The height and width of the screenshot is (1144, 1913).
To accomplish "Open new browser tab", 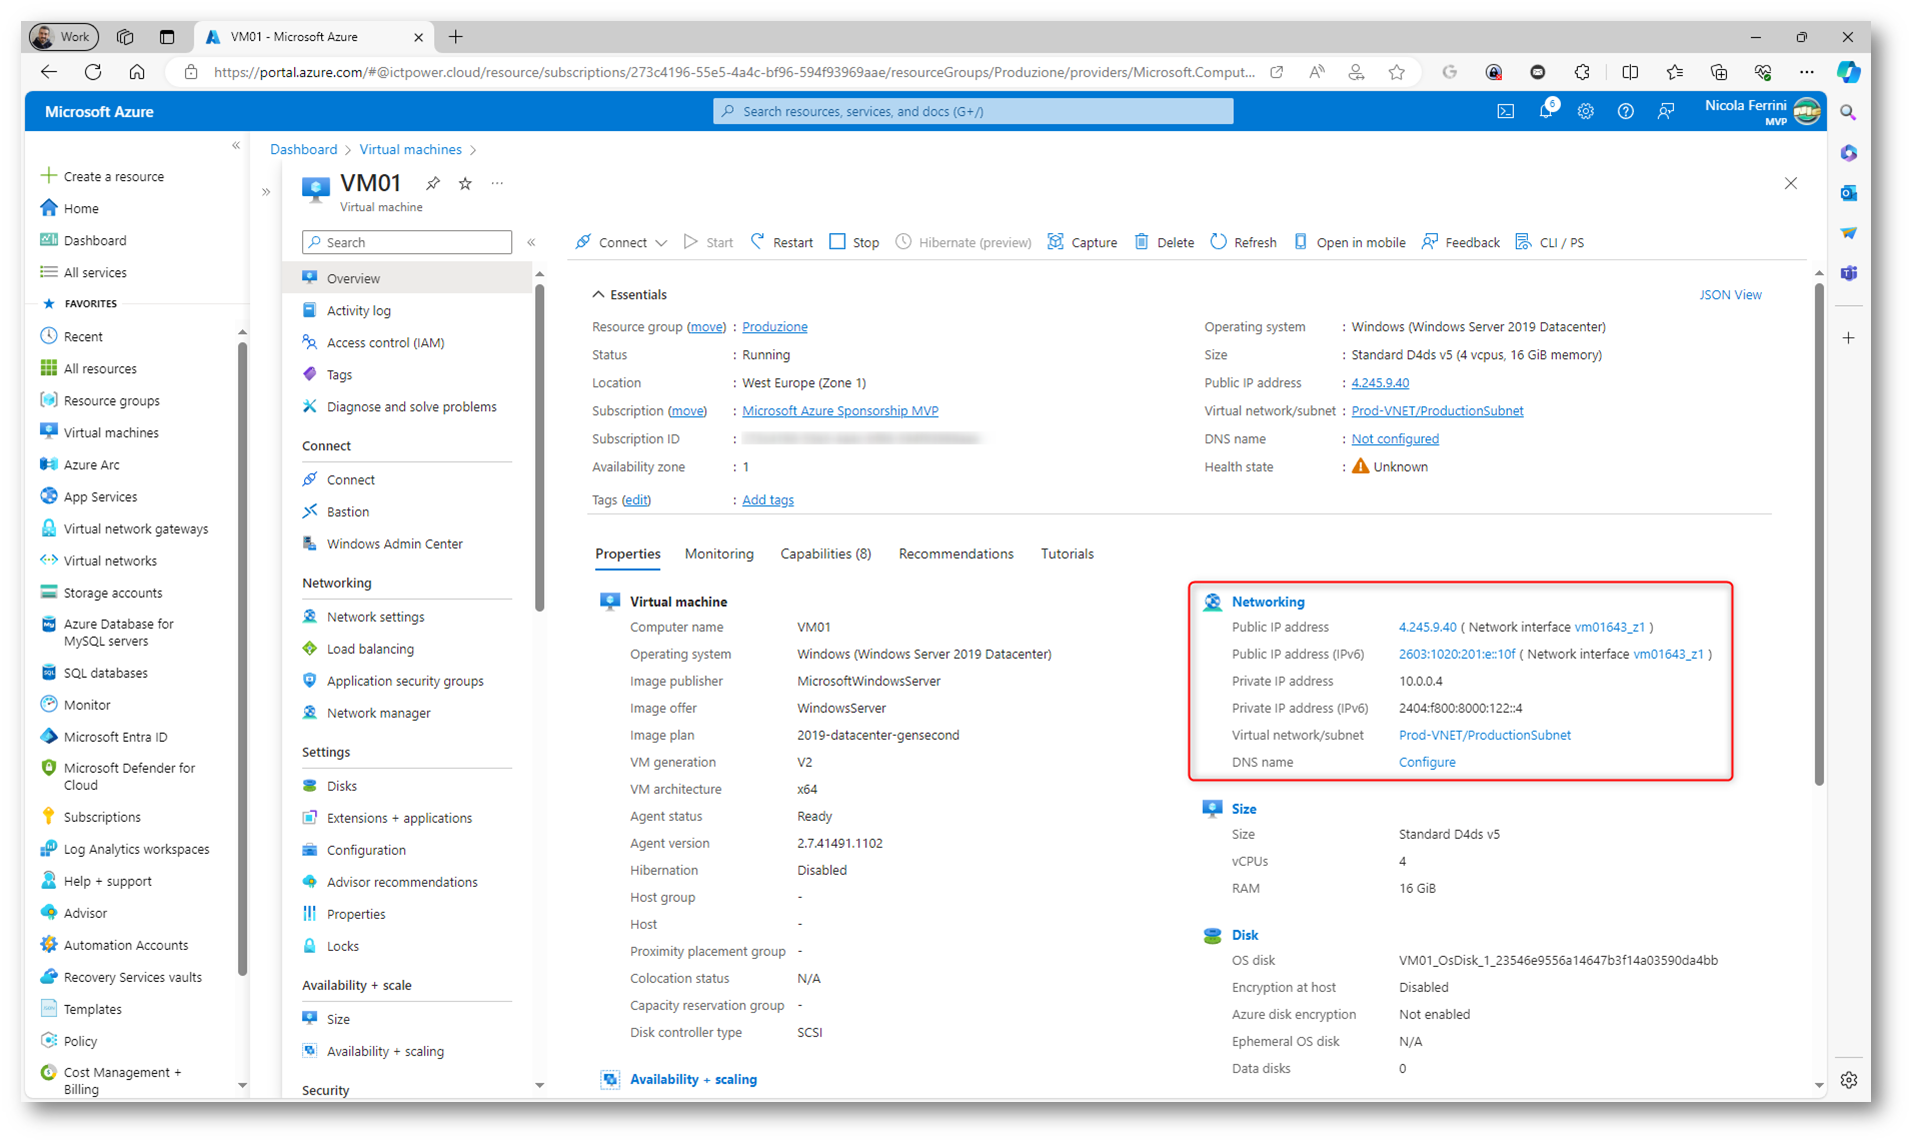I will (456, 37).
